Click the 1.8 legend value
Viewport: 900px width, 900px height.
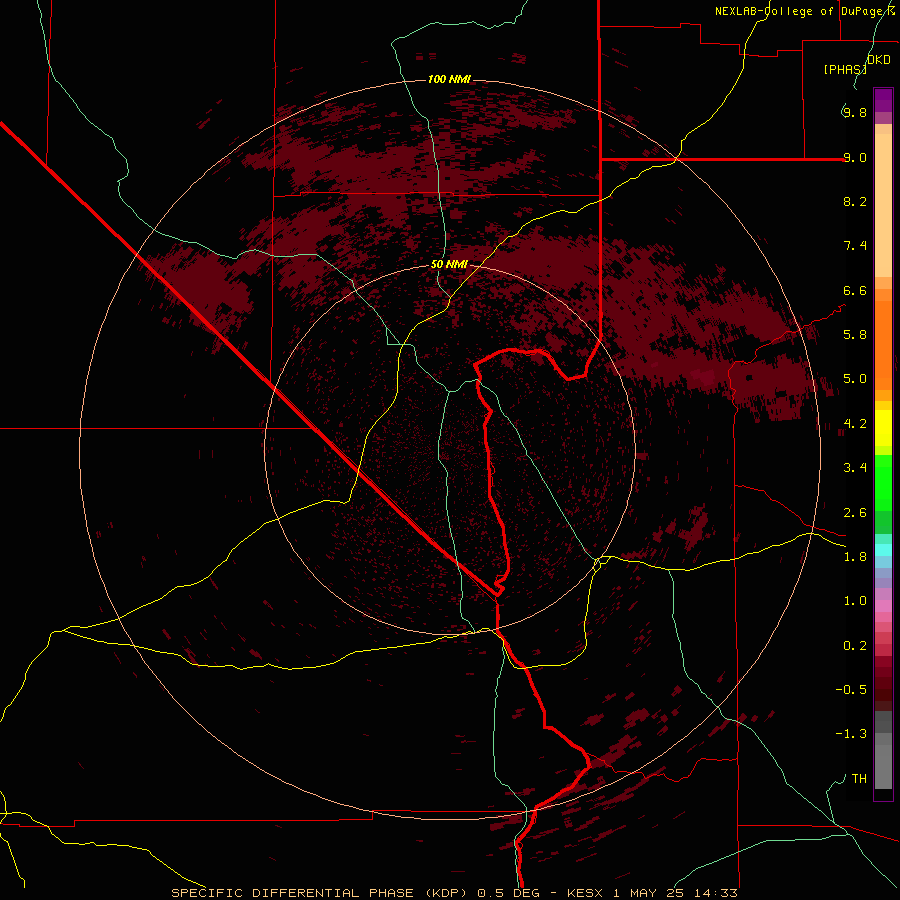click(x=854, y=557)
